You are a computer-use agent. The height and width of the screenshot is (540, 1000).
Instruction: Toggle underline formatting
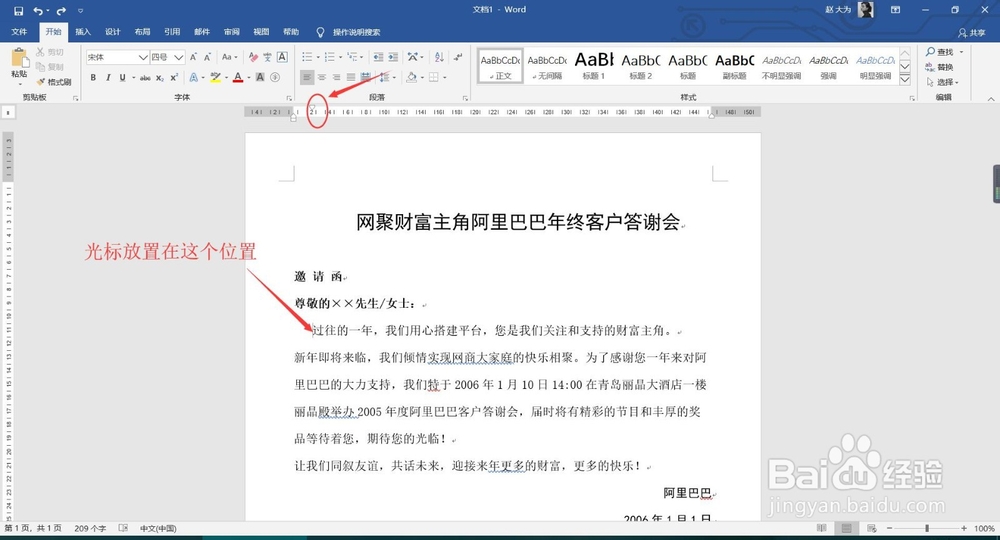click(122, 78)
